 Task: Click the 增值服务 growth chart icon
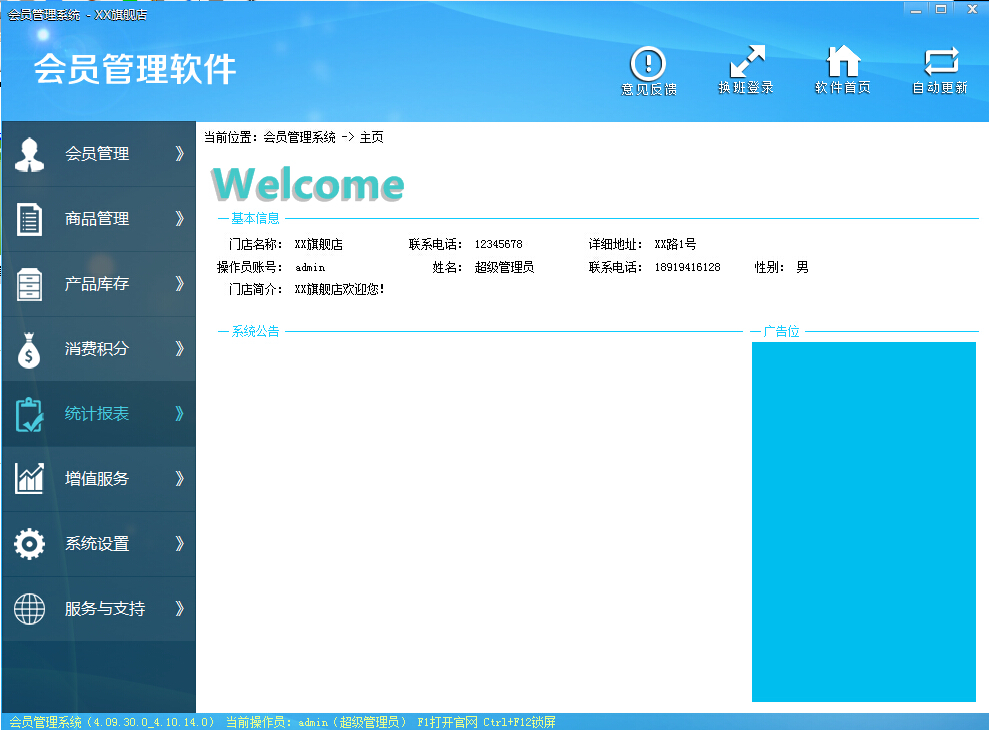(29, 479)
